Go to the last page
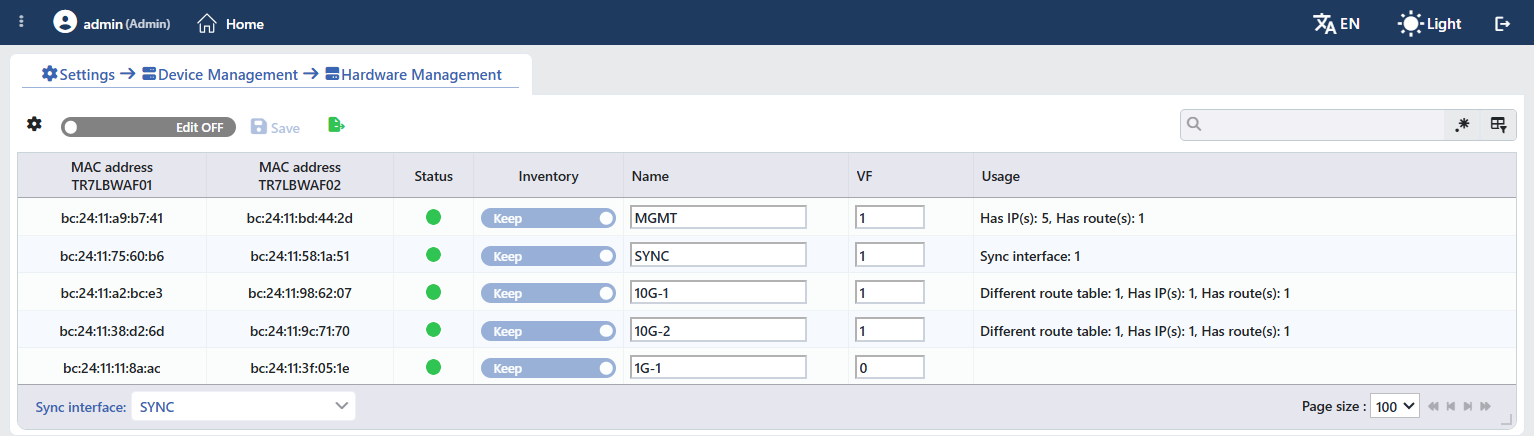Image resolution: width=1534 pixels, height=436 pixels. pos(1485,406)
